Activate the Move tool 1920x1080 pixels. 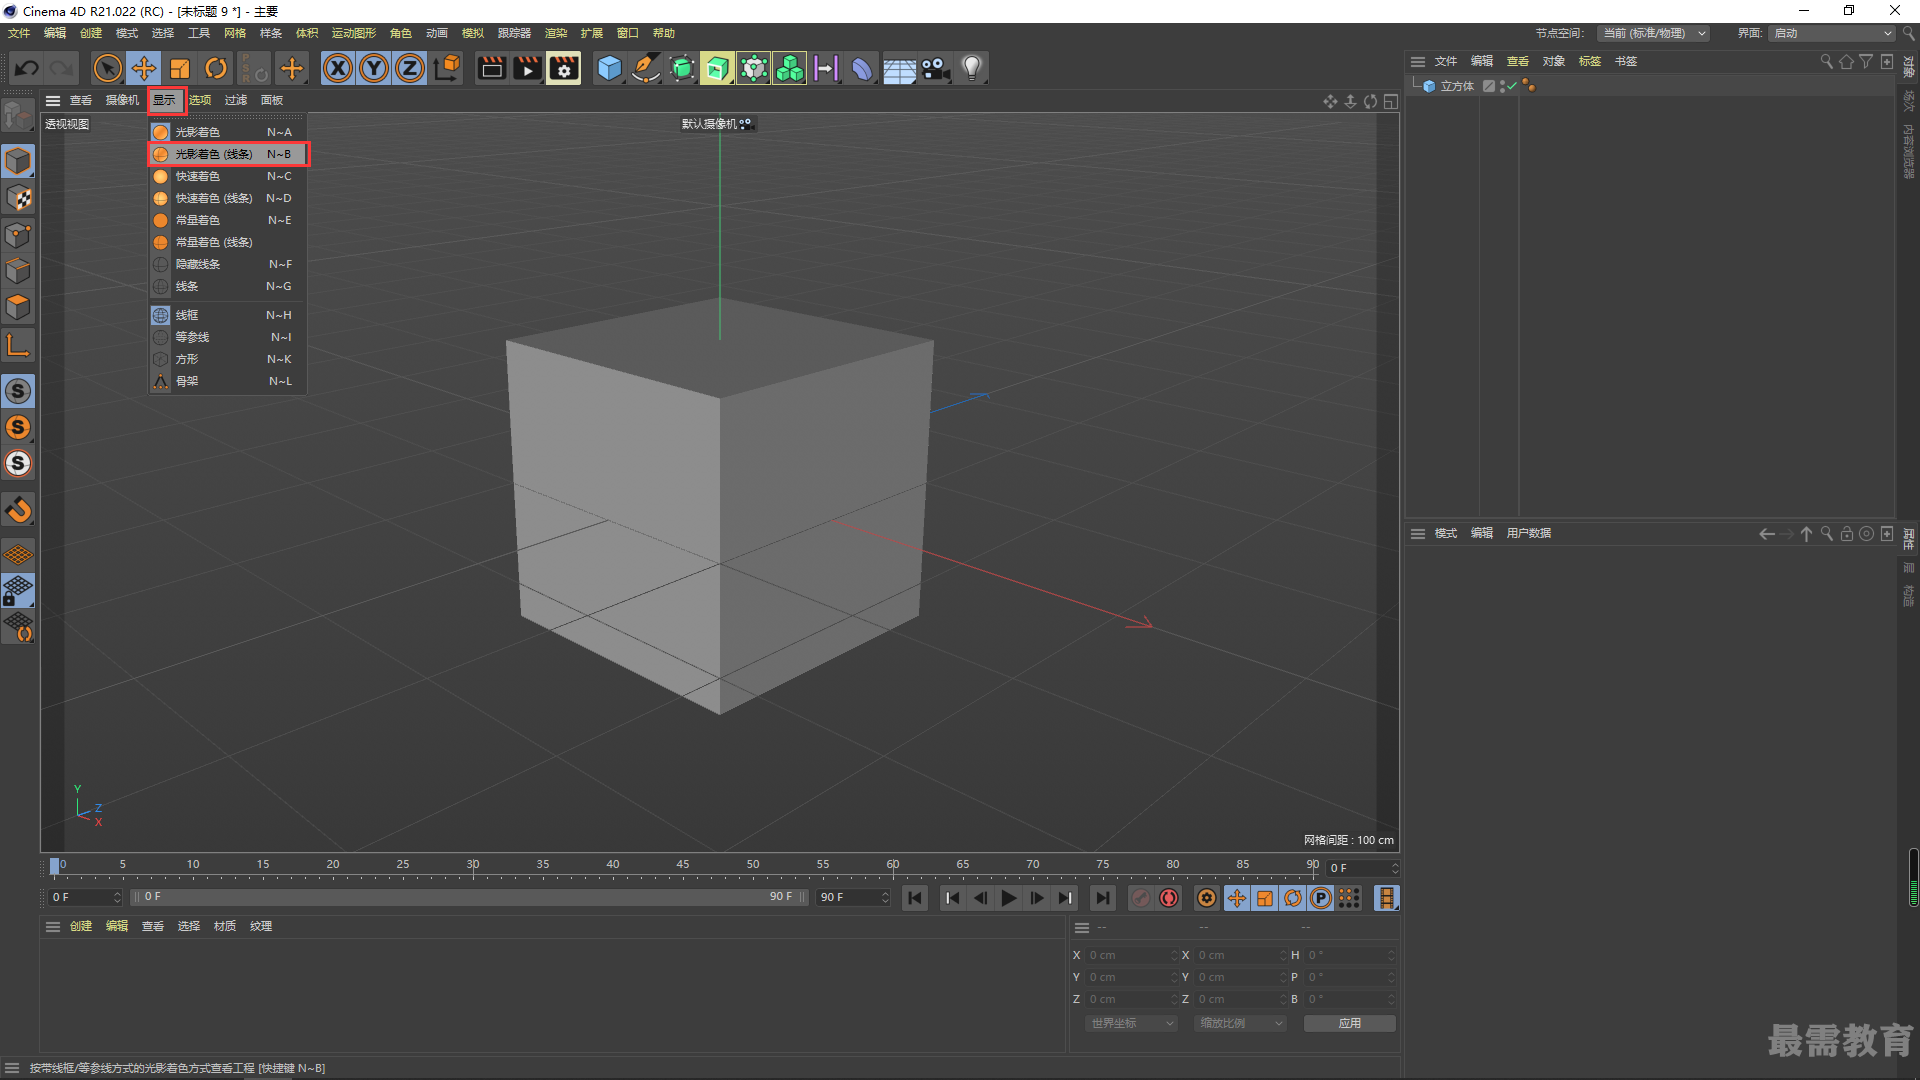pos(144,68)
